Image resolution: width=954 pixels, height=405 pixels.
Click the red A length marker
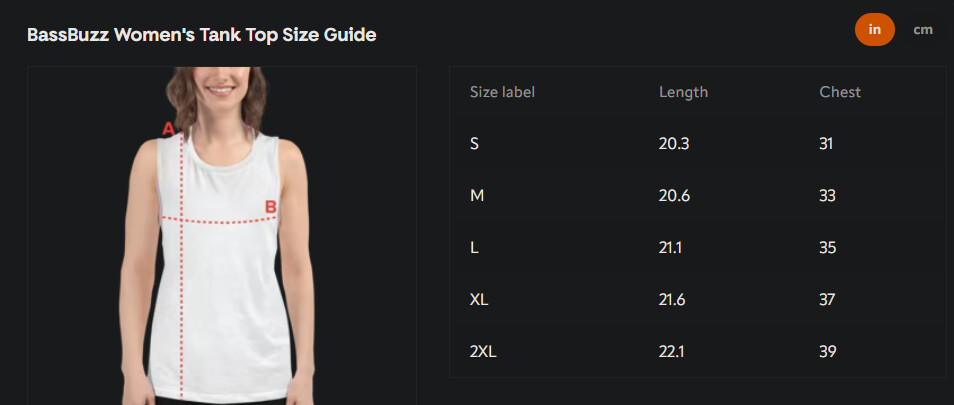point(169,129)
